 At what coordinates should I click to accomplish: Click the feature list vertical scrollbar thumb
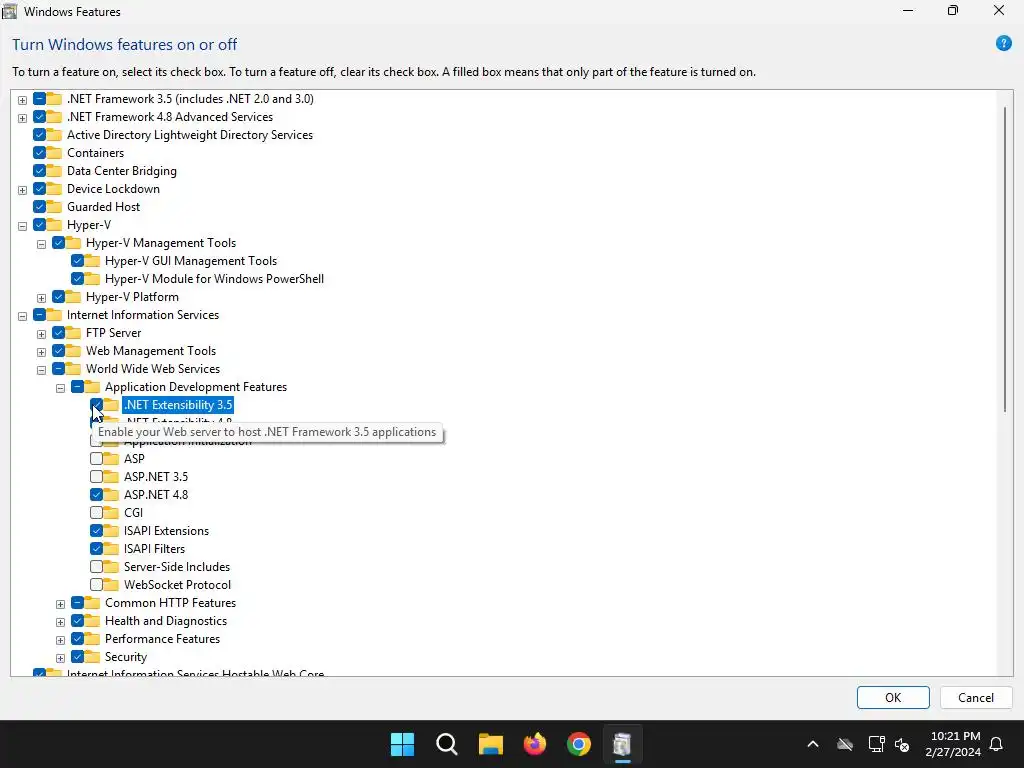tap(1004, 259)
